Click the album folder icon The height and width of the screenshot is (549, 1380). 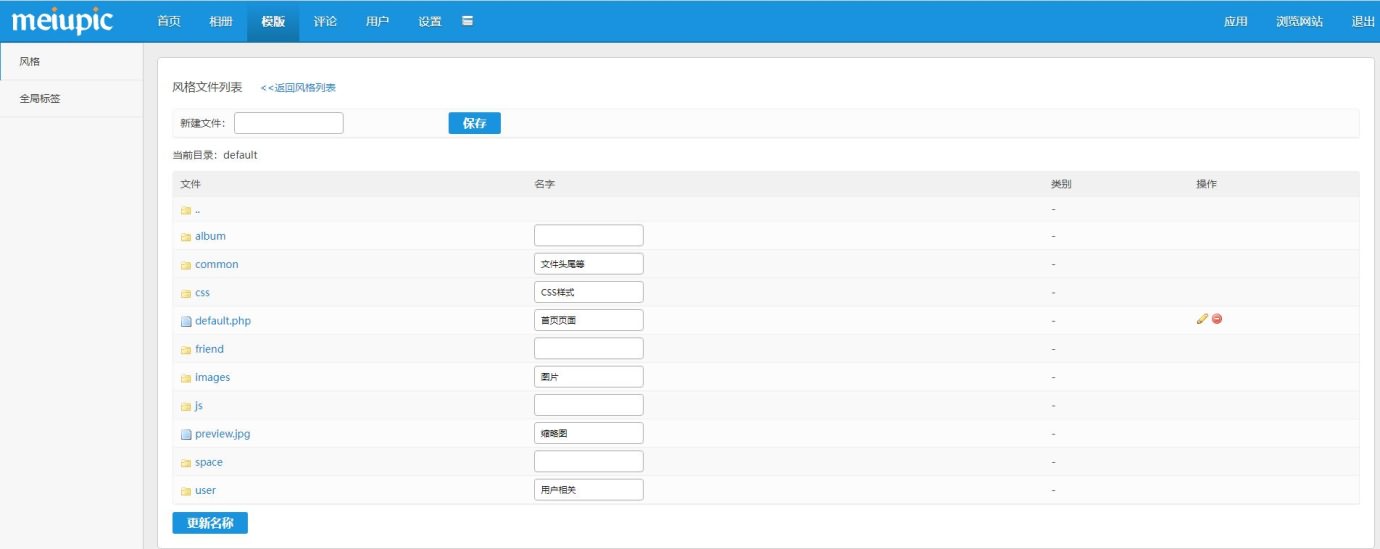[x=185, y=237]
